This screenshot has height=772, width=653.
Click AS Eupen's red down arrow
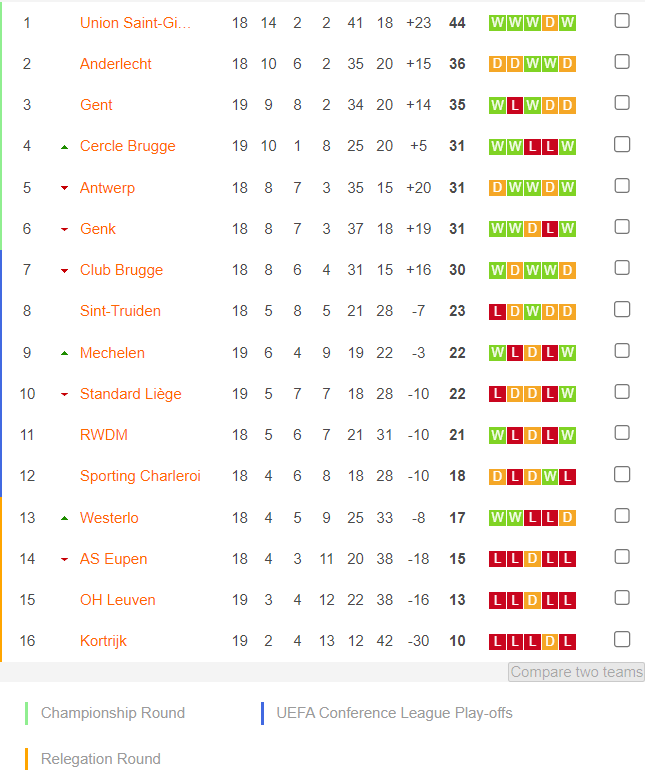pyautogui.click(x=64, y=559)
